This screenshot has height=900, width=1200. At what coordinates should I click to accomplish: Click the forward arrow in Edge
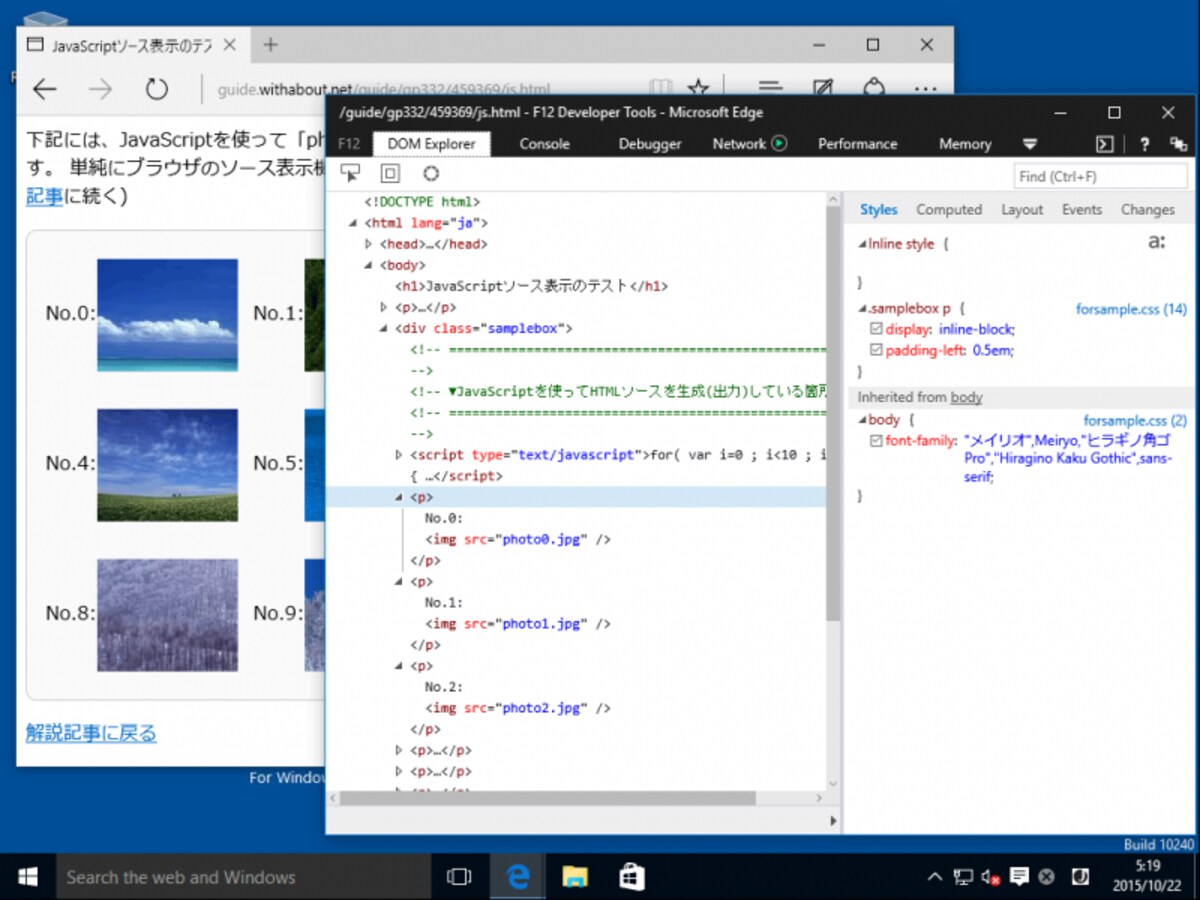100,89
